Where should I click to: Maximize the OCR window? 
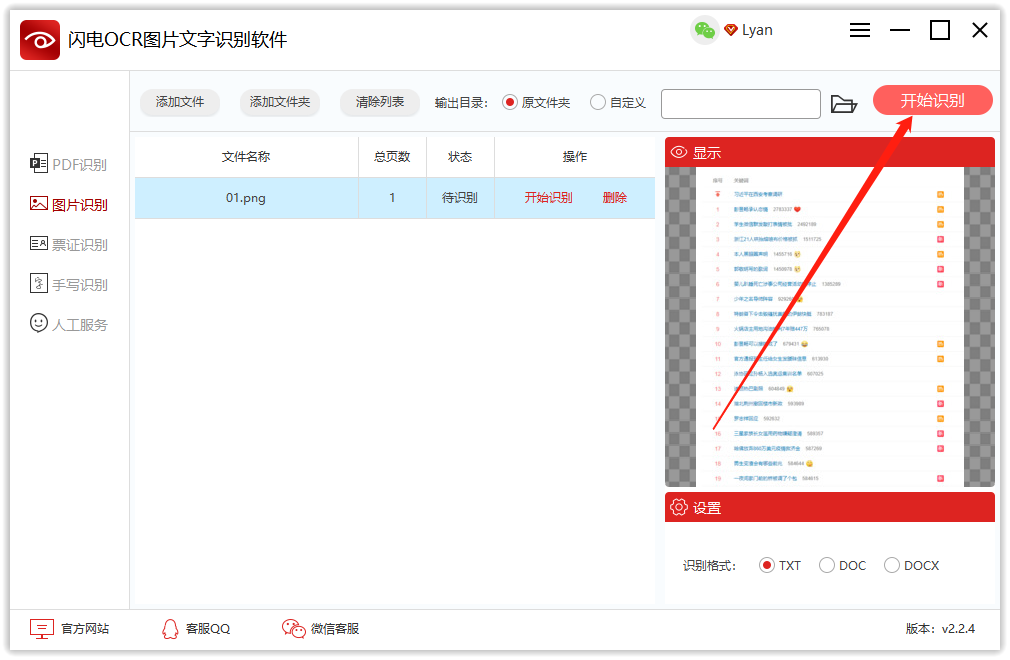point(940,30)
